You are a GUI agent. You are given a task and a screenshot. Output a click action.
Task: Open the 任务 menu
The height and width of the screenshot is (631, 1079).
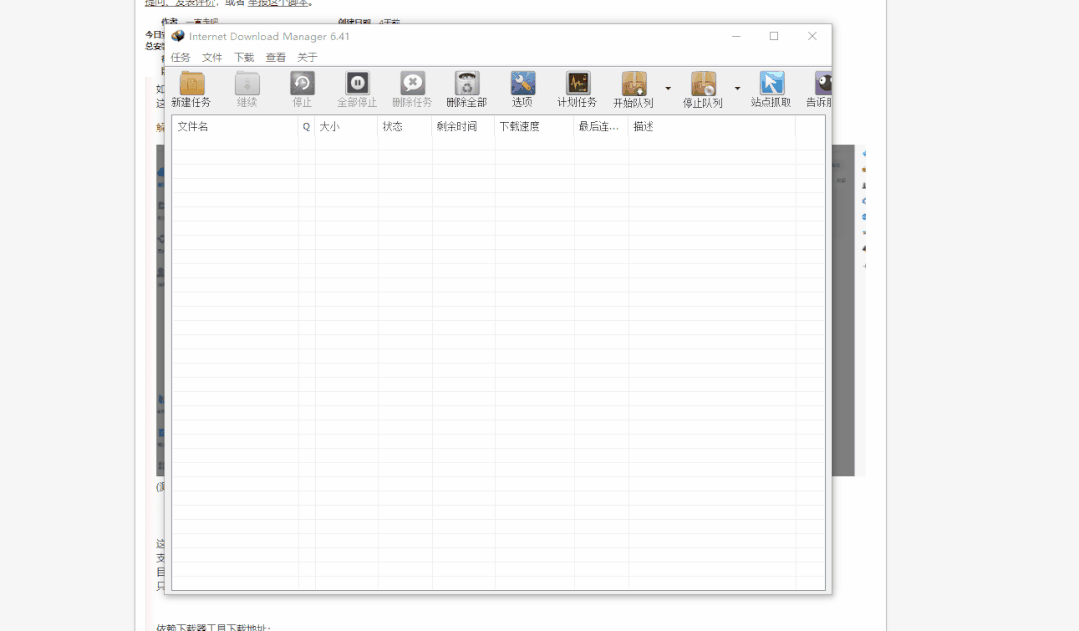point(180,57)
